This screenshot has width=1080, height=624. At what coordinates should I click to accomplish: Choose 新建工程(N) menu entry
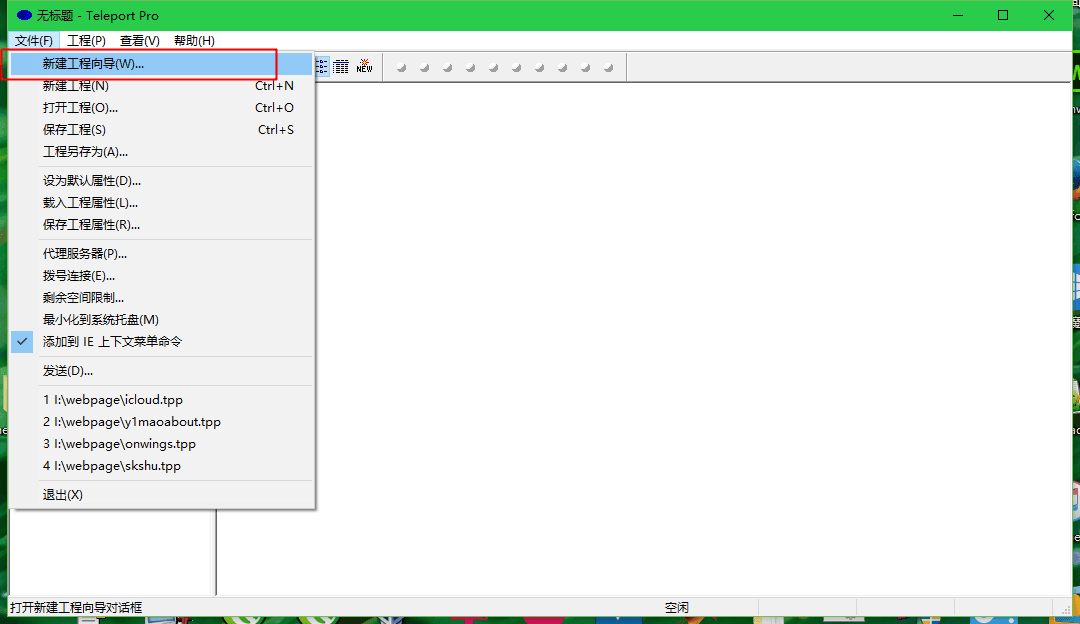pyautogui.click(x=163, y=85)
